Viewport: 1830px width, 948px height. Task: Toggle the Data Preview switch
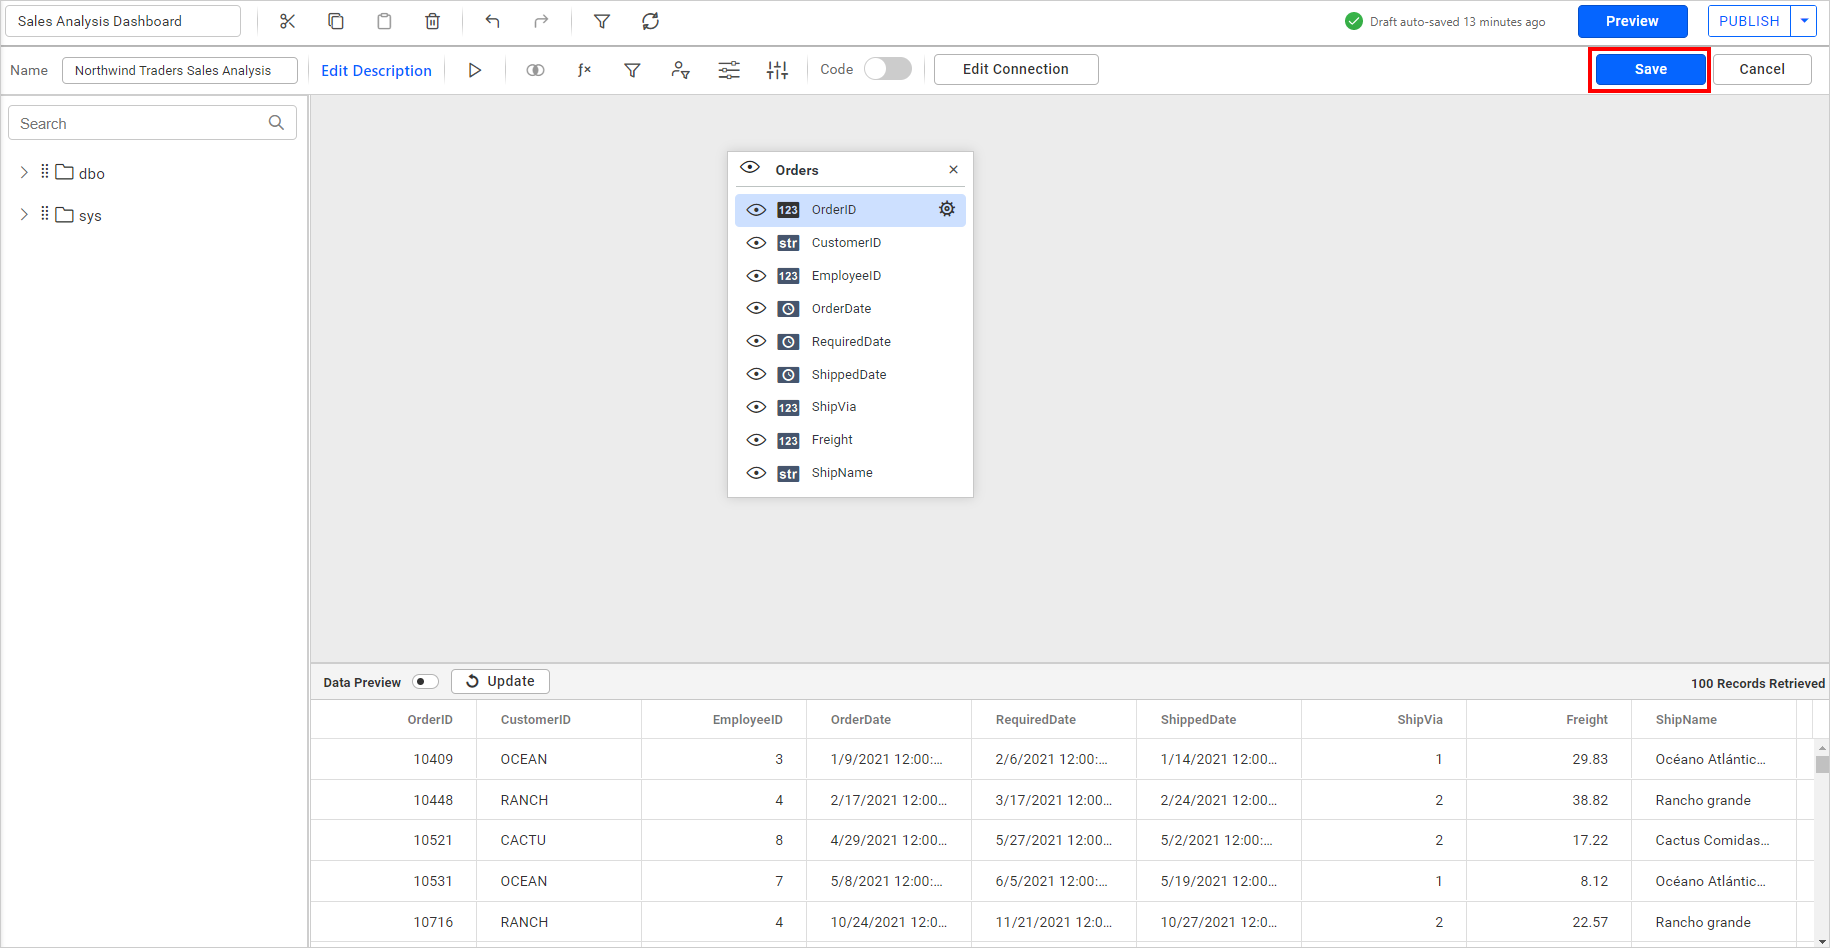pyautogui.click(x=425, y=682)
